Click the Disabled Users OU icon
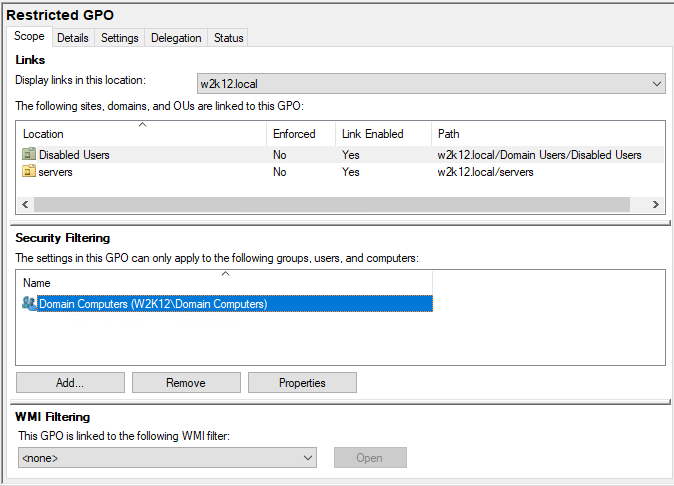Image resolution: width=674 pixels, height=486 pixels. tap(29, 154)
